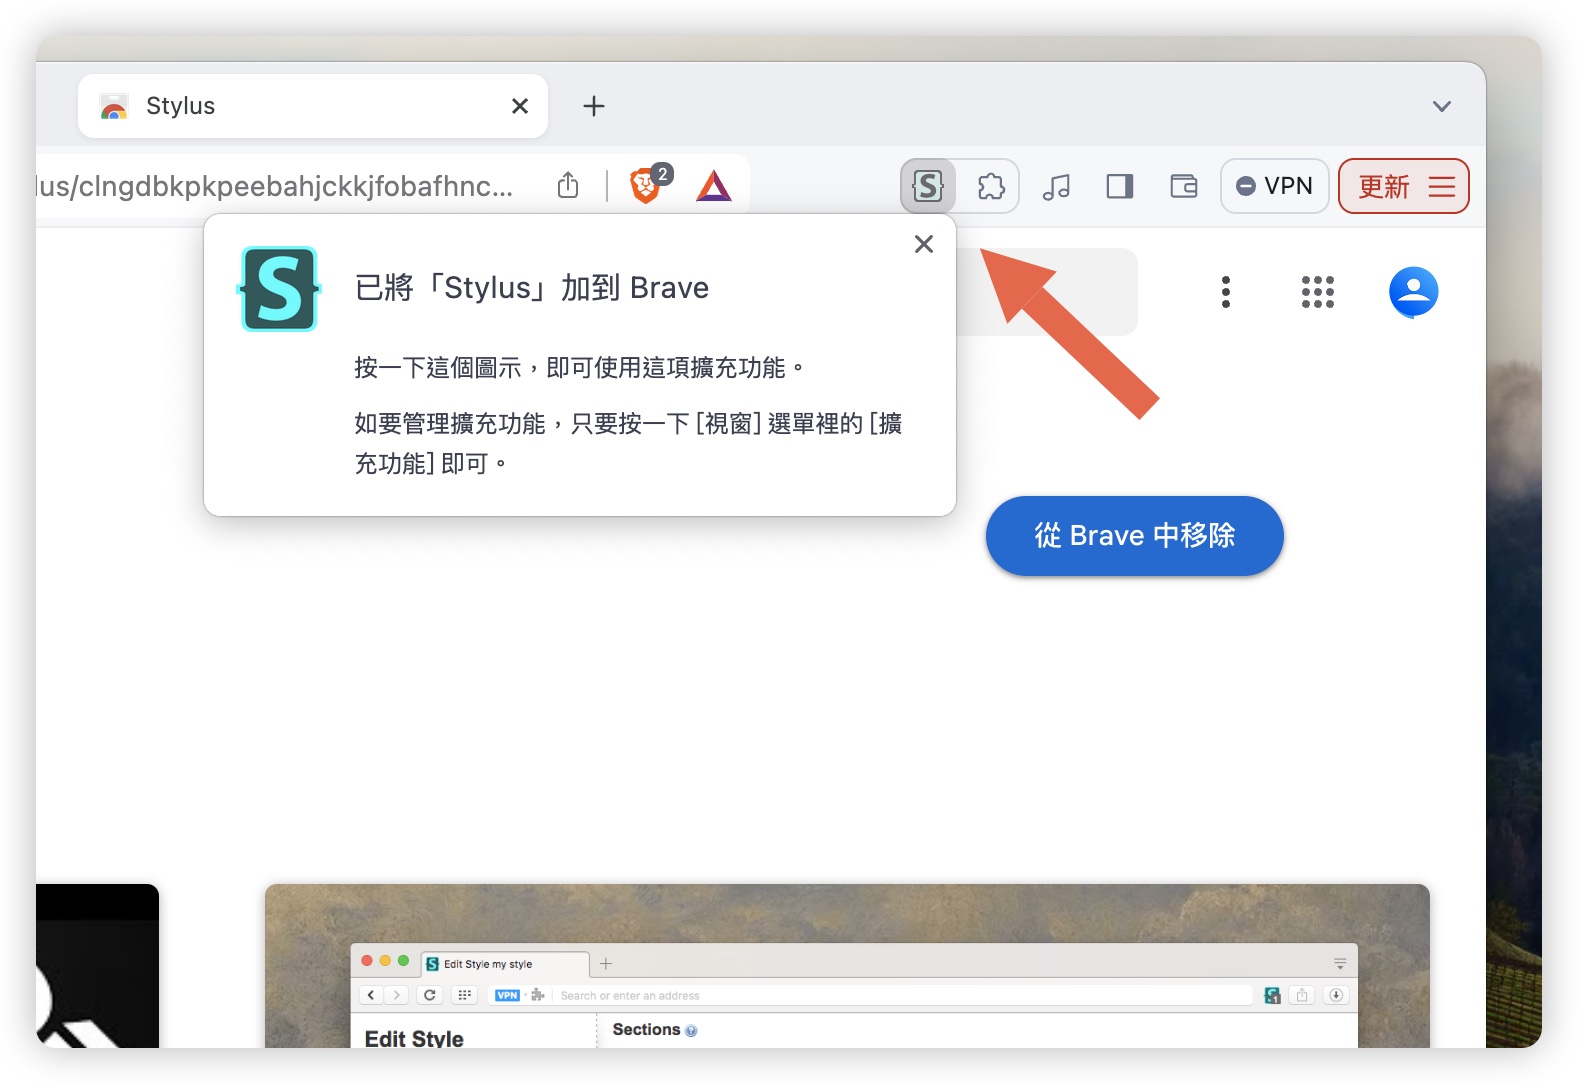
Task: Open the Stylus extension toolbar icon
Action: 928,186
